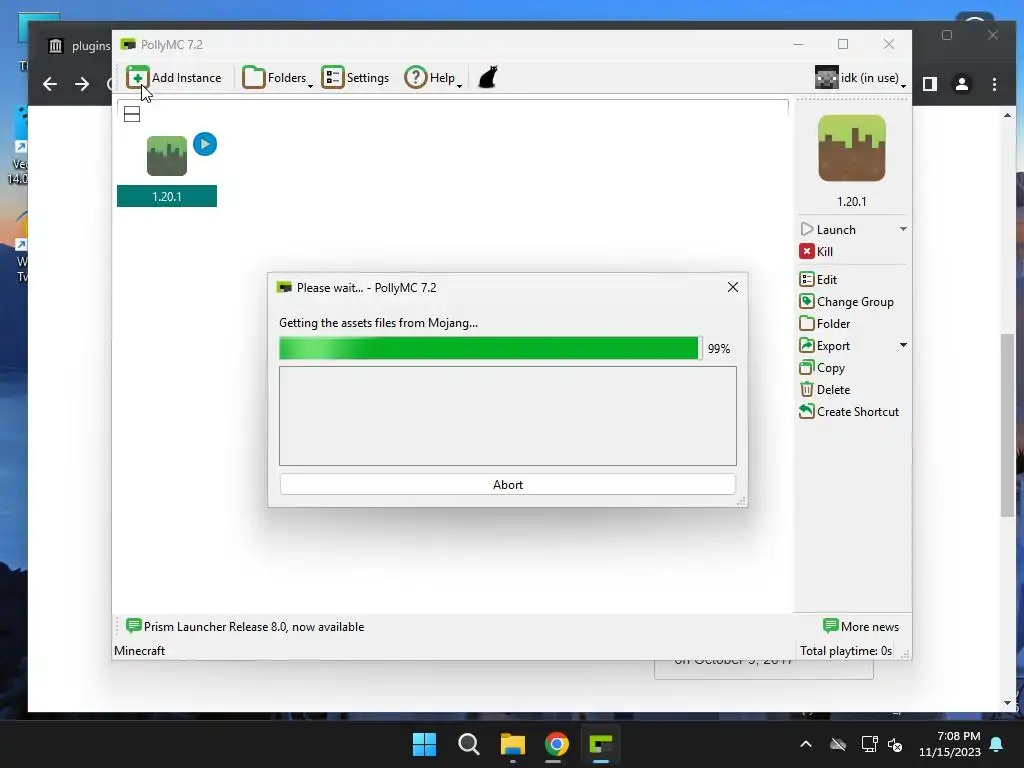Open the Prism Launcher Release 8.0 news link
1024x768 pixels.
(245, 627)
